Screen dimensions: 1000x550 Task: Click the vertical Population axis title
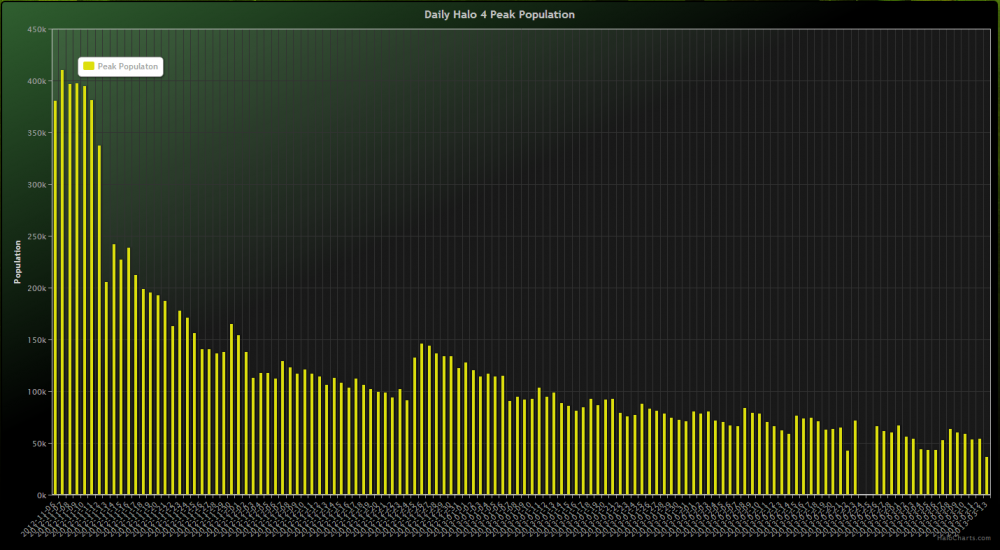pos(17,261)
